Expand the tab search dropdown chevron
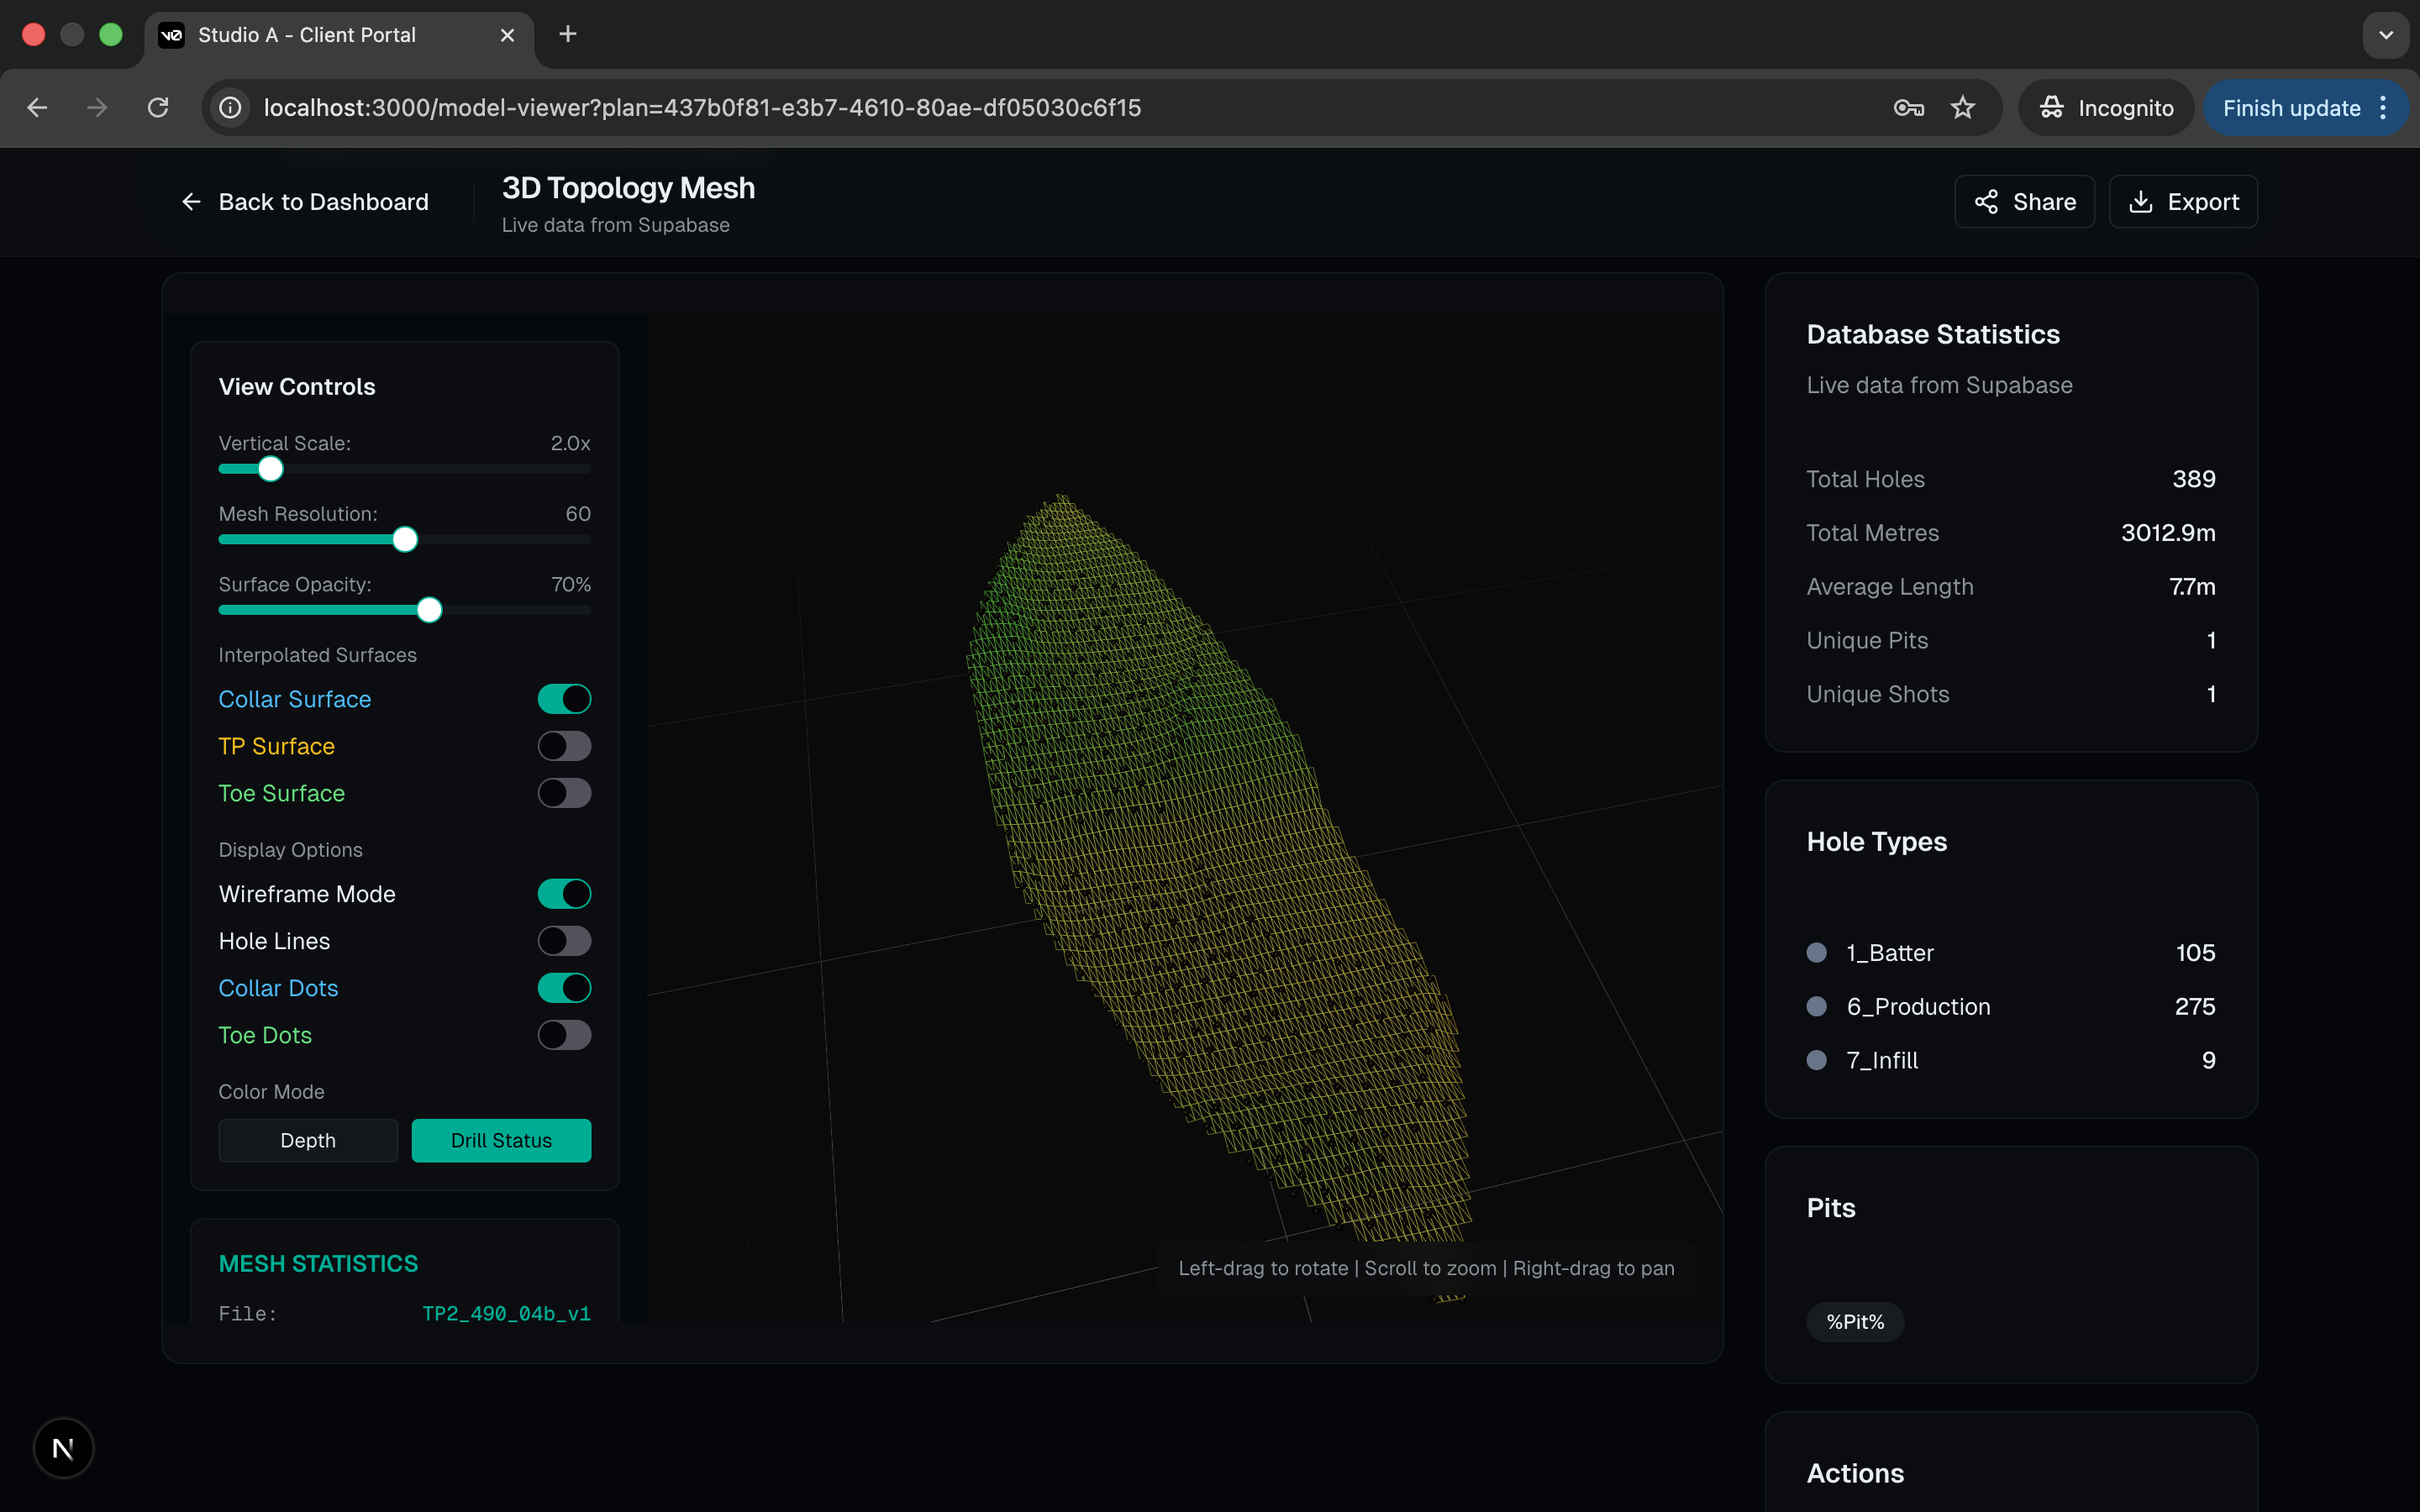The image size is (2420, 1512). [x=2386, y=34]
